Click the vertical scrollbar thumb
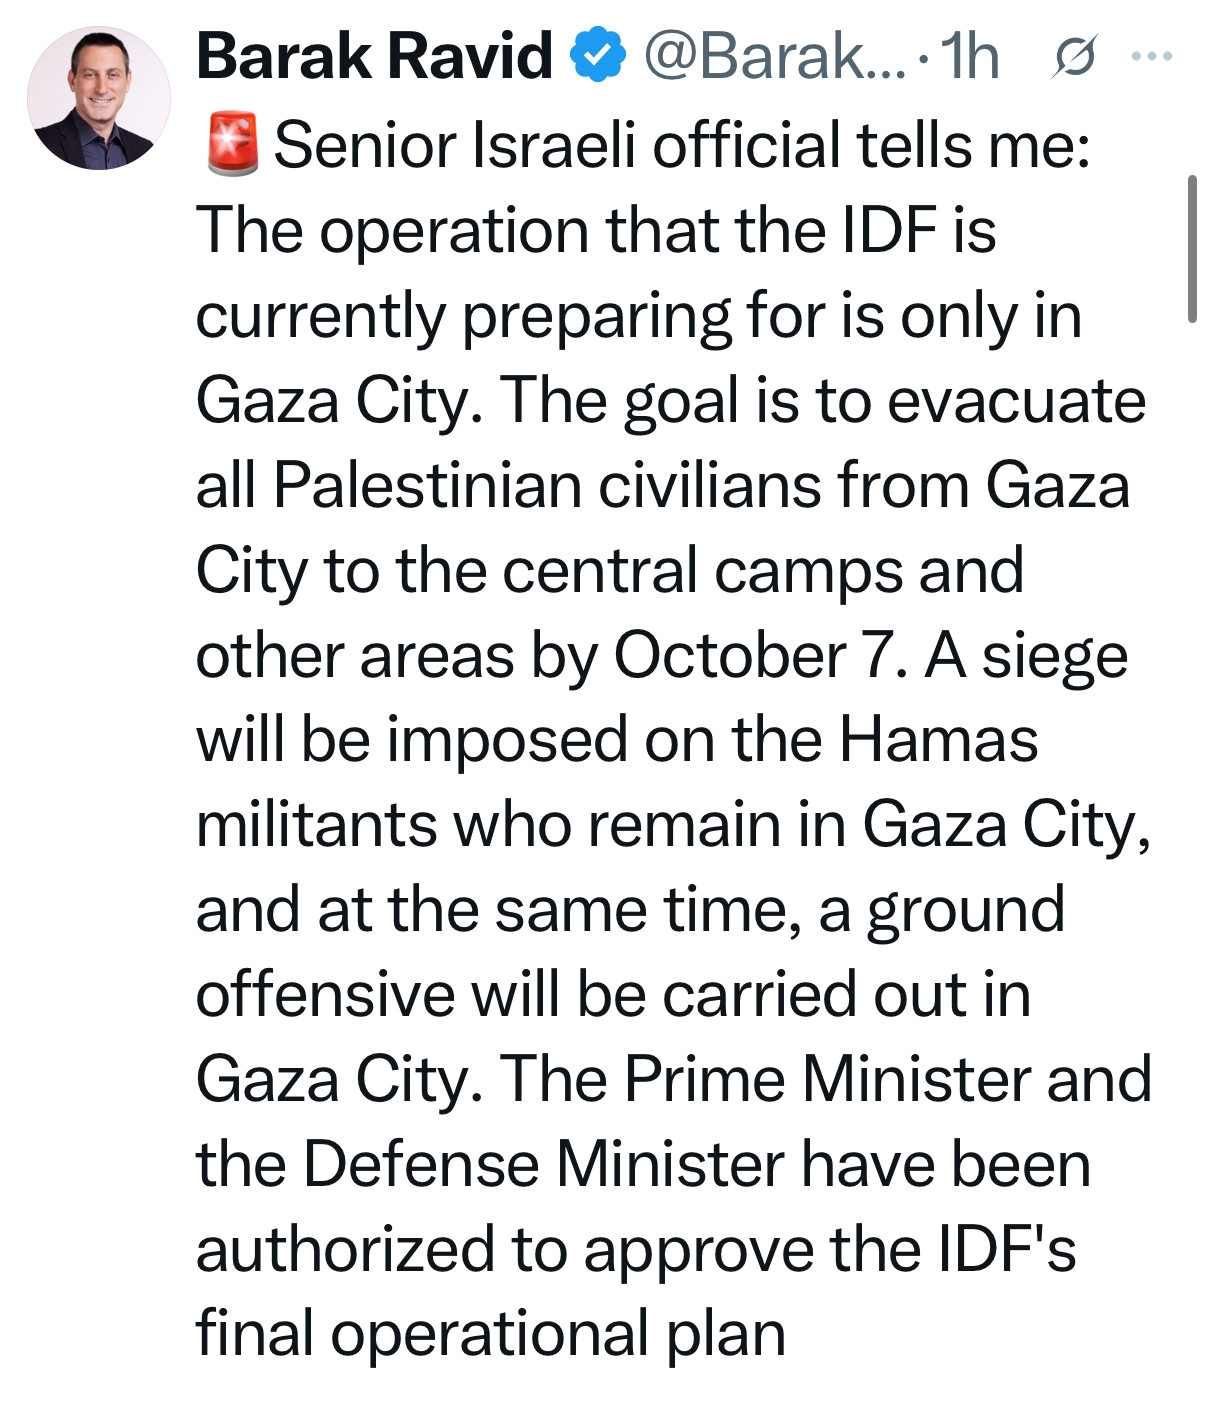This screenshot has height=1402, width=1206. pos(1191,249)
